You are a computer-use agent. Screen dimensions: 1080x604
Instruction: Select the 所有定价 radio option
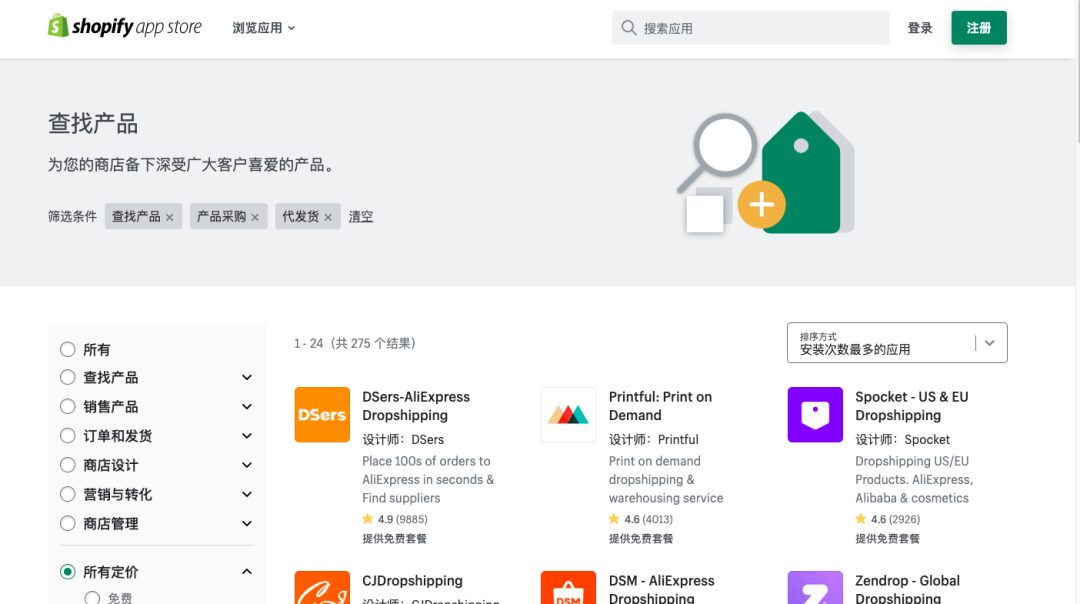(x=68, y=572)
